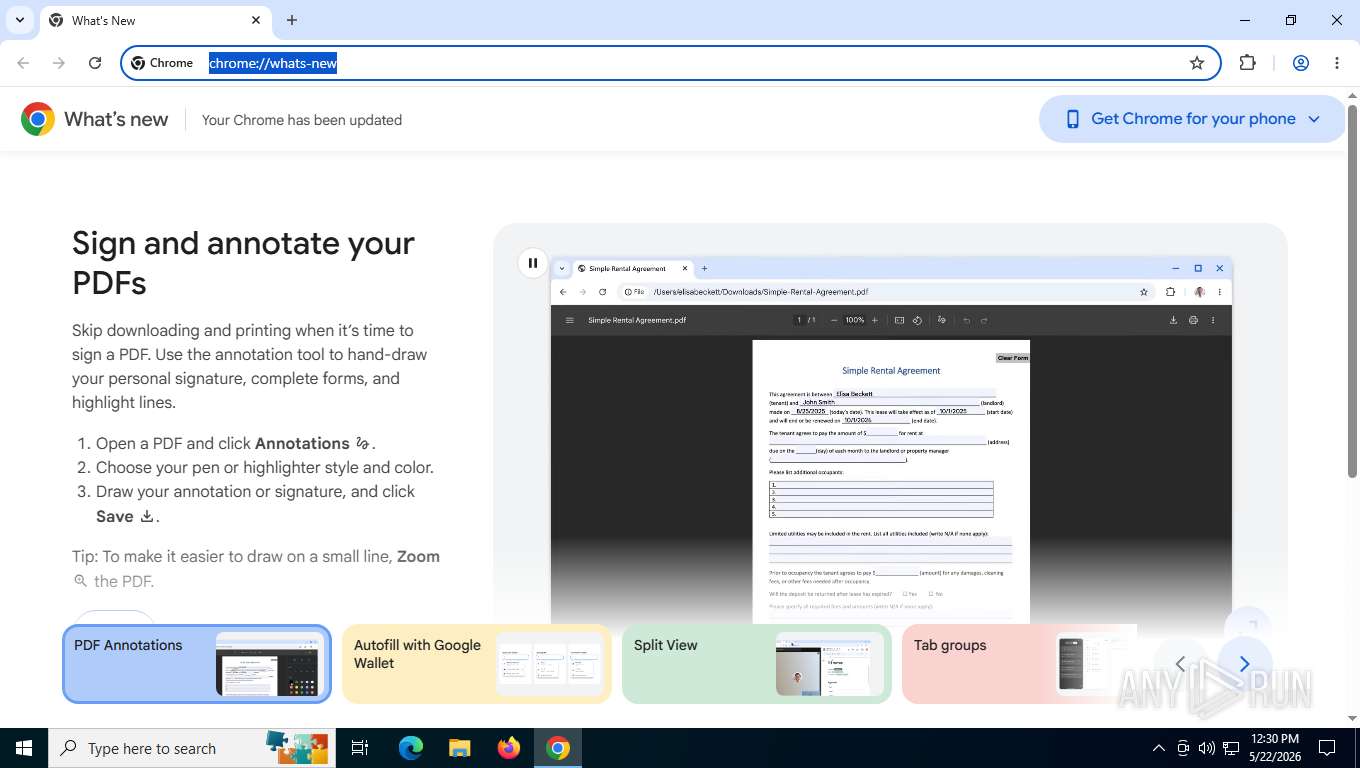Screen dimensions: 1360x768
Task: Expand Get Chrome for your phone
Action: (x=1192, y=119)
